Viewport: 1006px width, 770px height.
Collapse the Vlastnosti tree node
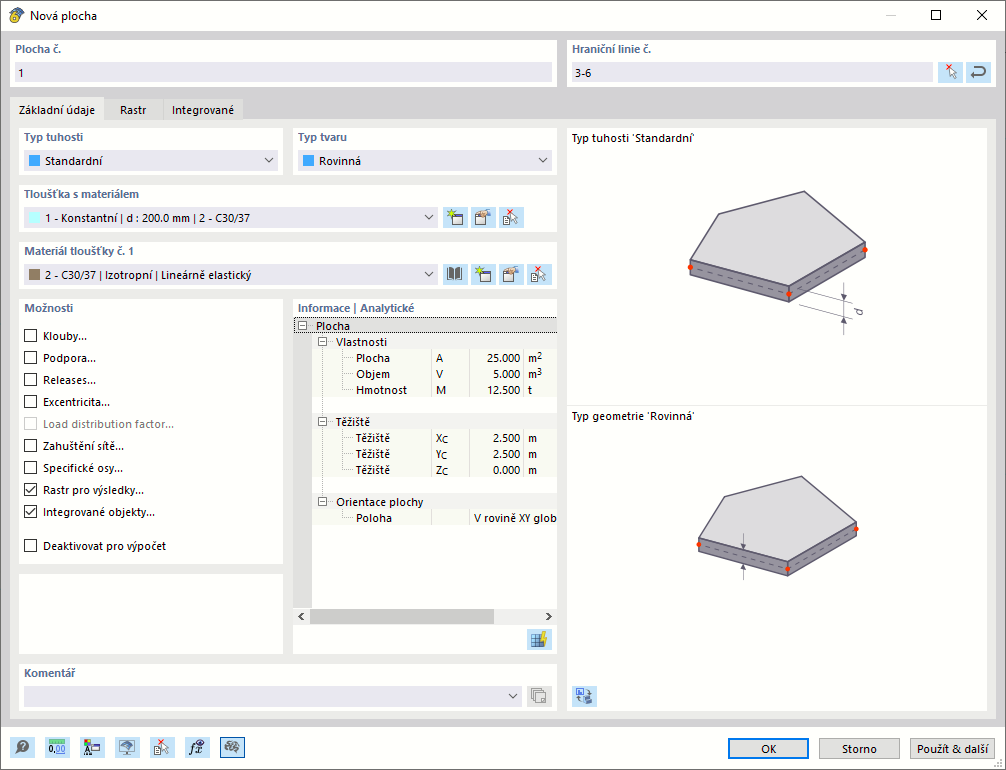click(x=322, y=342)
